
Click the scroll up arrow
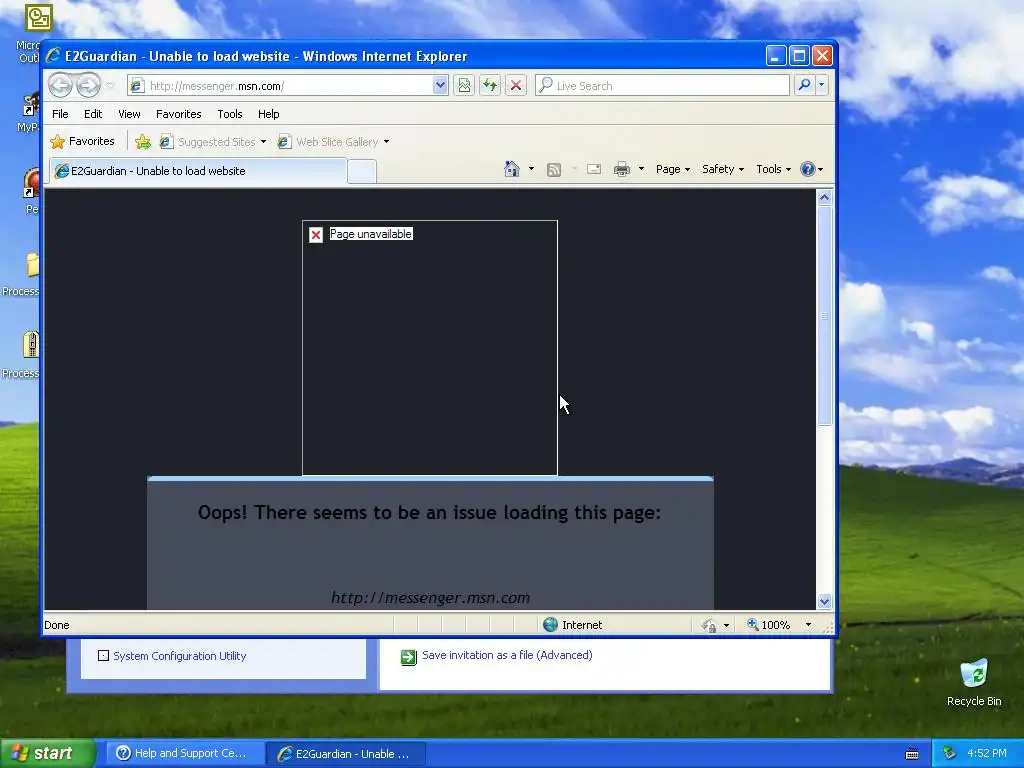(824, 197)
